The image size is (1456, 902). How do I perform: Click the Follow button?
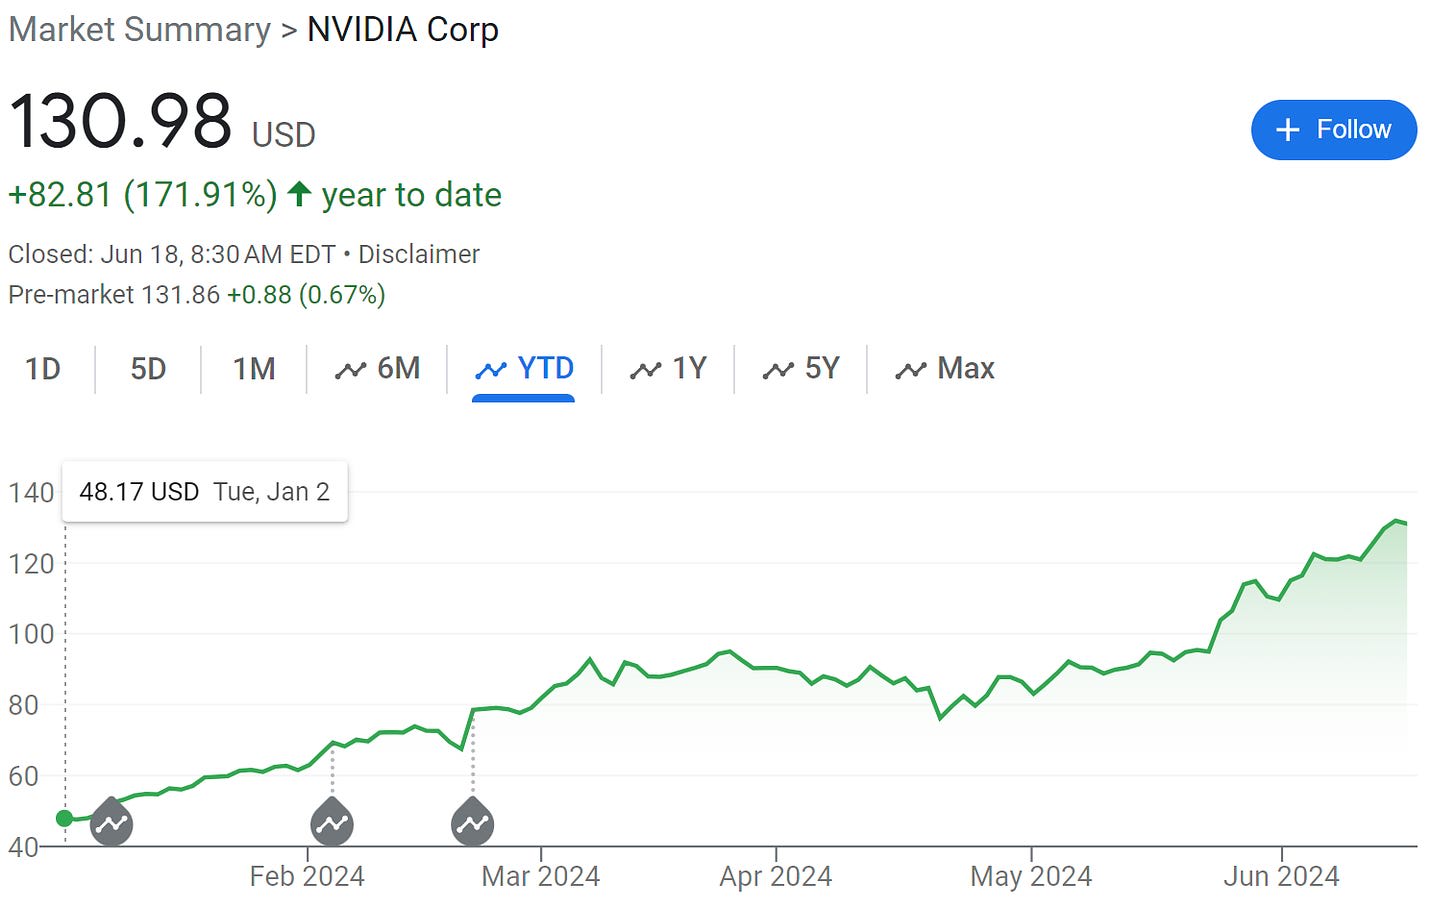point(1333,130)
